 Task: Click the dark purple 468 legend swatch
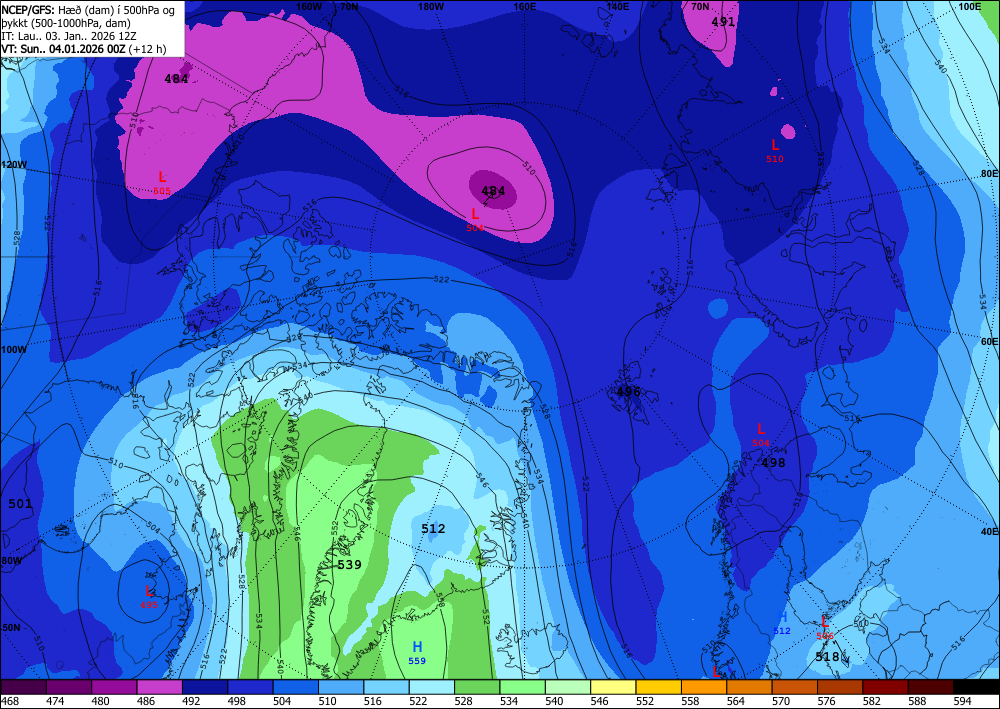tap(23, 687)
